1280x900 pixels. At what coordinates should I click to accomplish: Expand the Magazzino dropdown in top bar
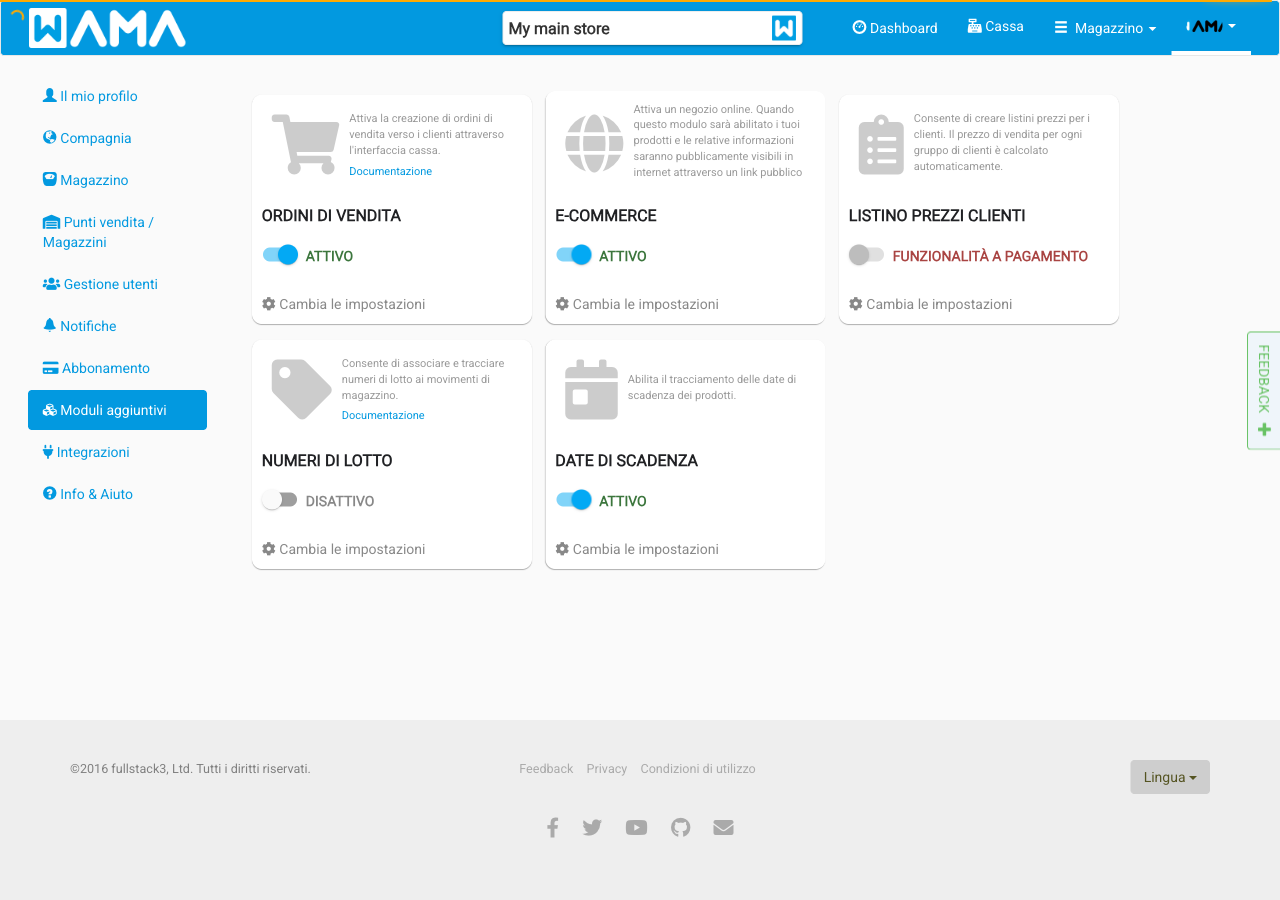tap(1105, 28)
